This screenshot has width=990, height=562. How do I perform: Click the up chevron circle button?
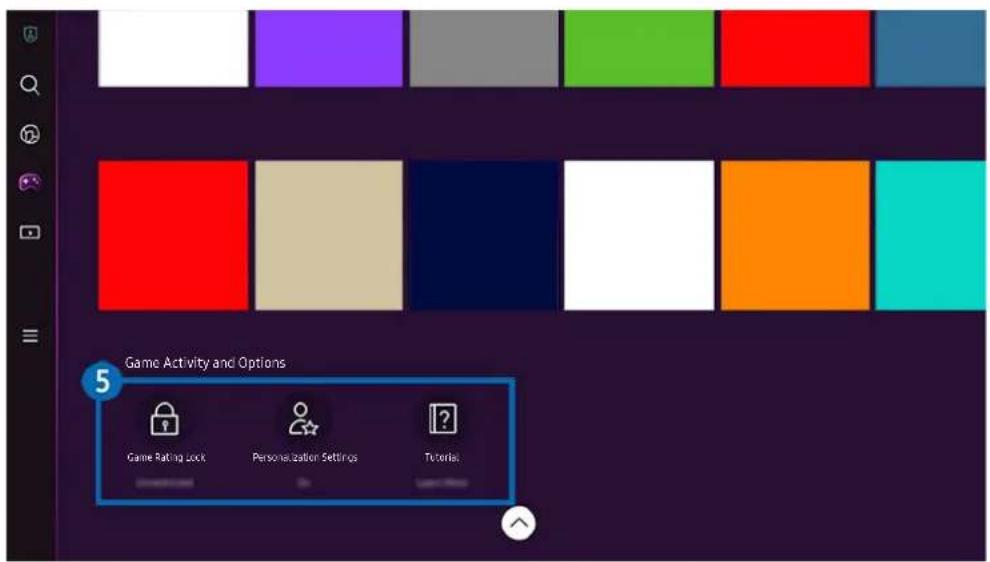(x=518, y=523)
